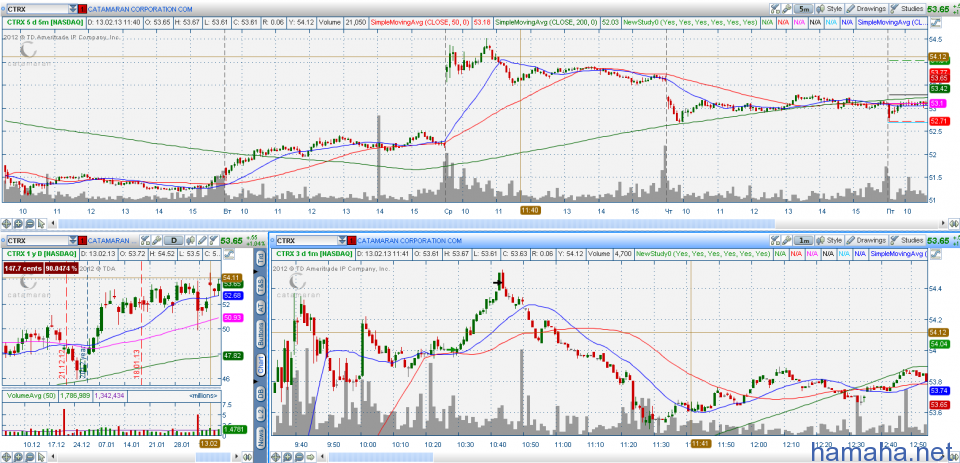The height and width of the screenshot is (463, 960).
Task: Change the 5m timeframe in top chart
Action: coord(803,9)
